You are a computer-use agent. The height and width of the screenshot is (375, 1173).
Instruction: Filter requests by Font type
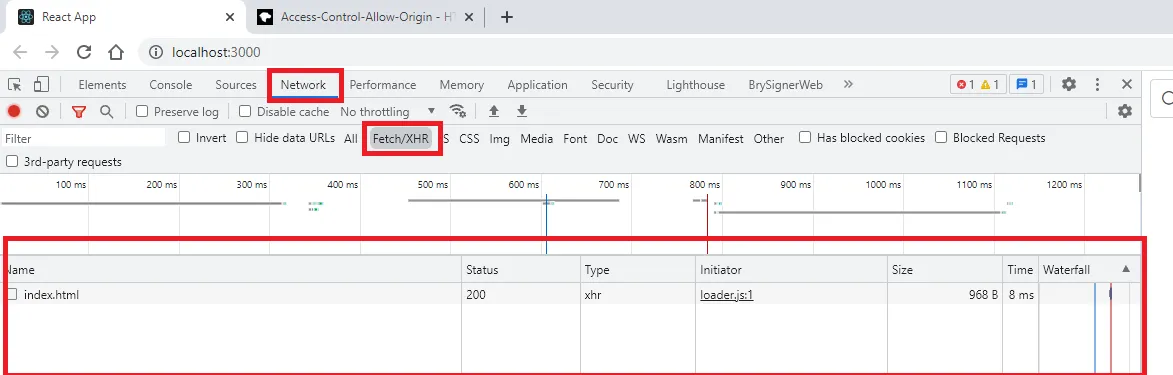click(x=575, y=138)
